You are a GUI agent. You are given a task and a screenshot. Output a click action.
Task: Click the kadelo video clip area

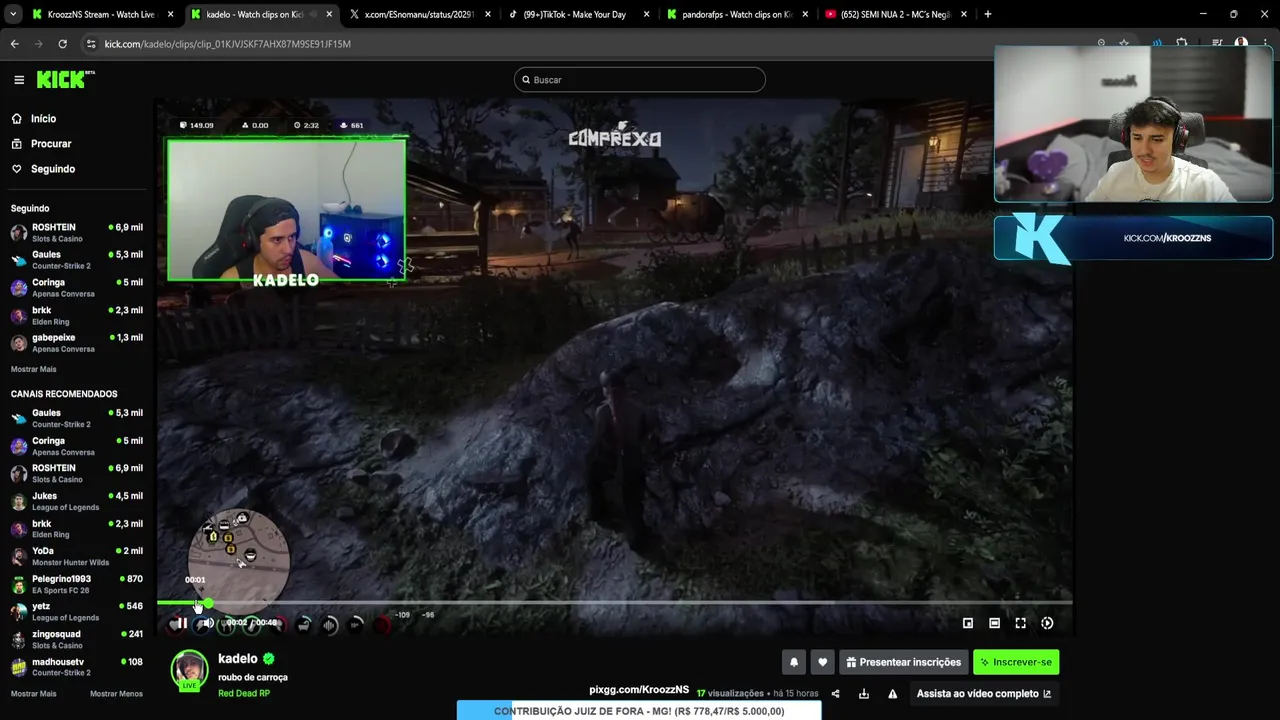[x=614, y=368]
